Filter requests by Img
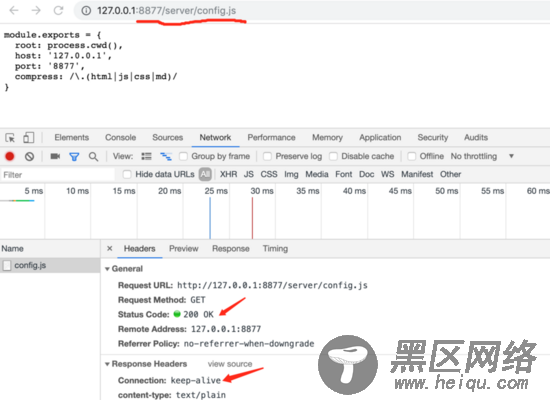 tap(291, 174)
